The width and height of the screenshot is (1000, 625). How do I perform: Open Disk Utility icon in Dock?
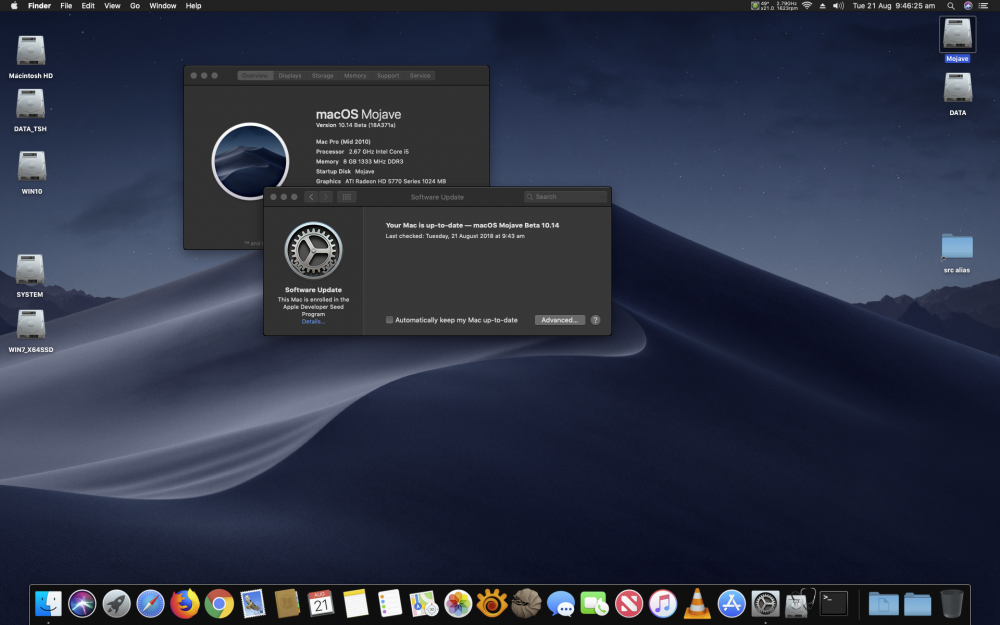click(x=800, y=603)
